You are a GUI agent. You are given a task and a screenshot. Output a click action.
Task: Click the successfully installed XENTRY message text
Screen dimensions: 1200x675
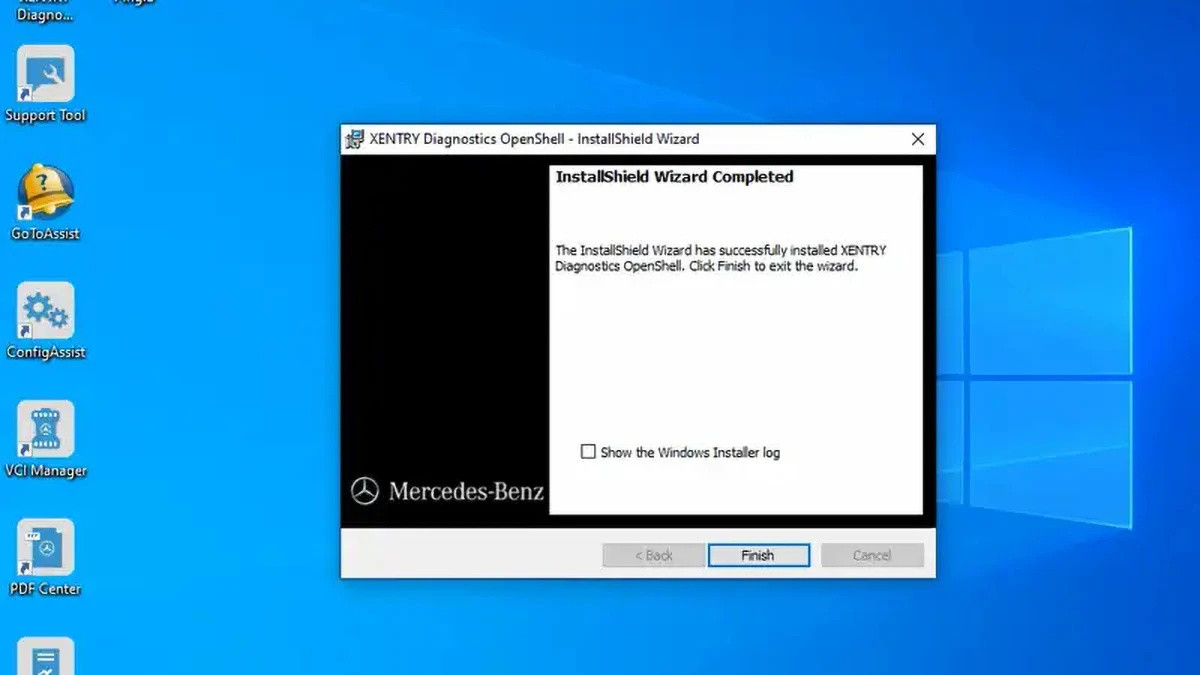pyautogui.click(x=721, y=258)
